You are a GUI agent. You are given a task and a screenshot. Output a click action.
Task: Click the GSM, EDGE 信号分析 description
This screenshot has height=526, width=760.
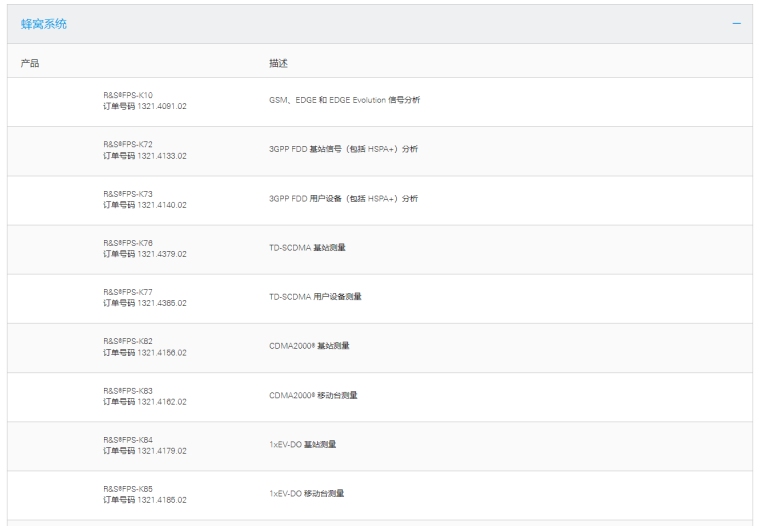coord(343,100)
